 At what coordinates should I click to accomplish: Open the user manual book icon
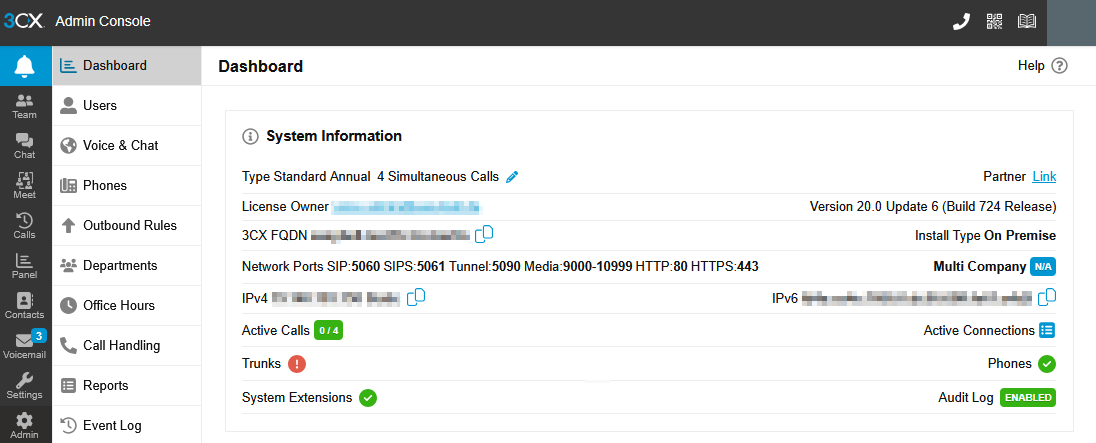tap(1027, 22)
